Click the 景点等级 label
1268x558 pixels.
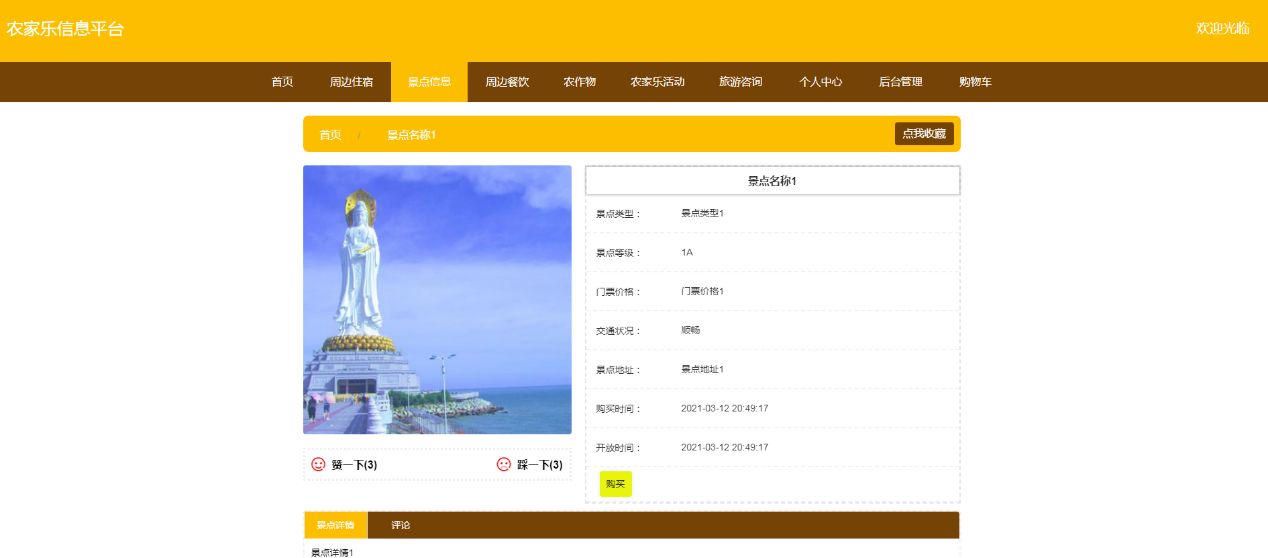pyautogui.click(x=618, y=253)
